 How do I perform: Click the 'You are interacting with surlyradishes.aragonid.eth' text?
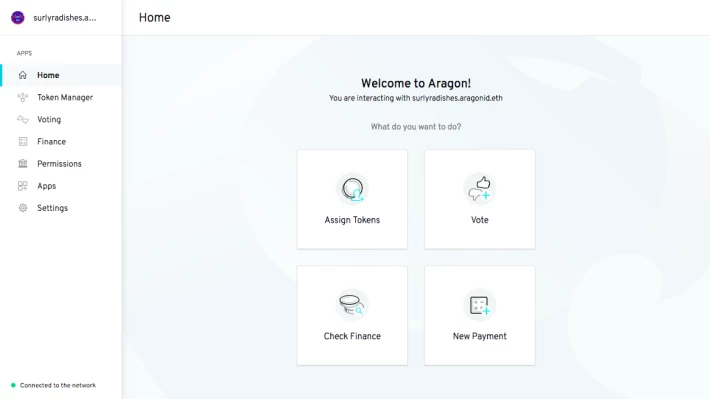click(416, 98)
